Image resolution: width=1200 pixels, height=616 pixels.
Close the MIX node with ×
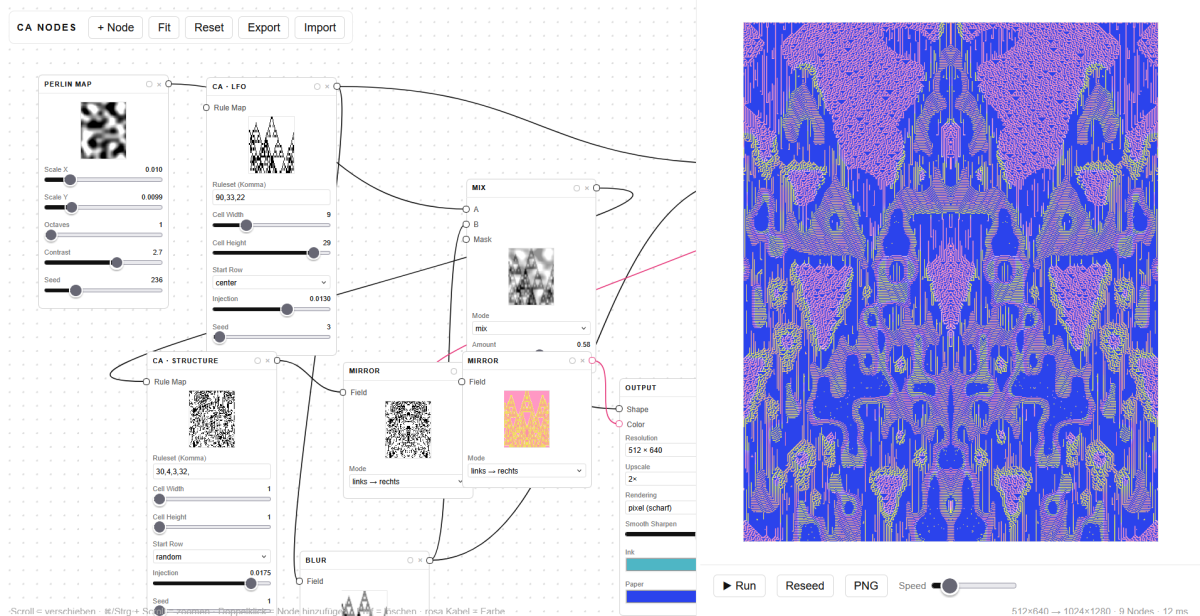click(587, 188)
